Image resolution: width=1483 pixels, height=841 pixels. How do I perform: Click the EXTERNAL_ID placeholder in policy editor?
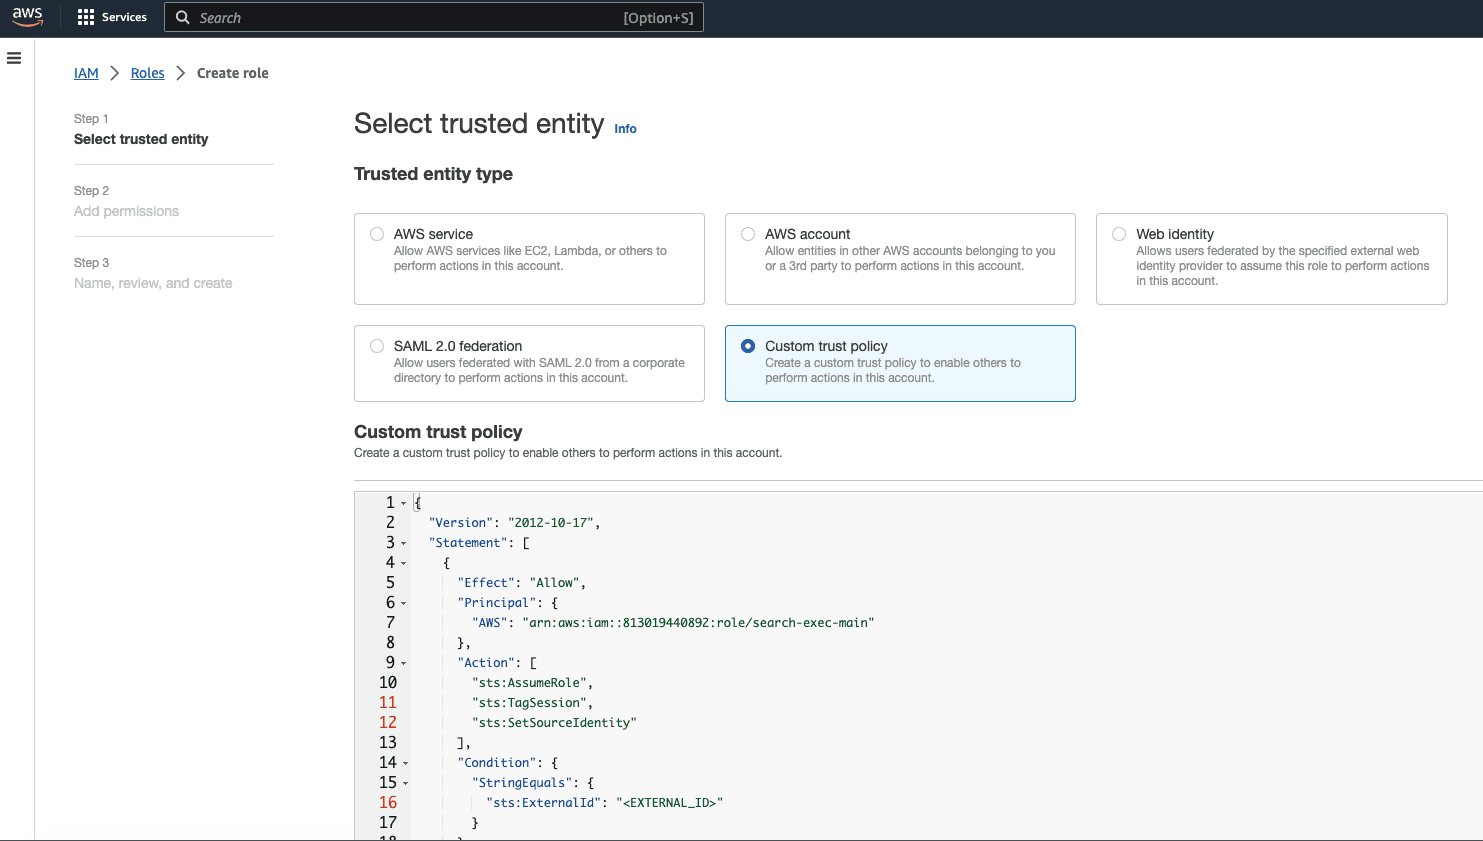point(669,803)
